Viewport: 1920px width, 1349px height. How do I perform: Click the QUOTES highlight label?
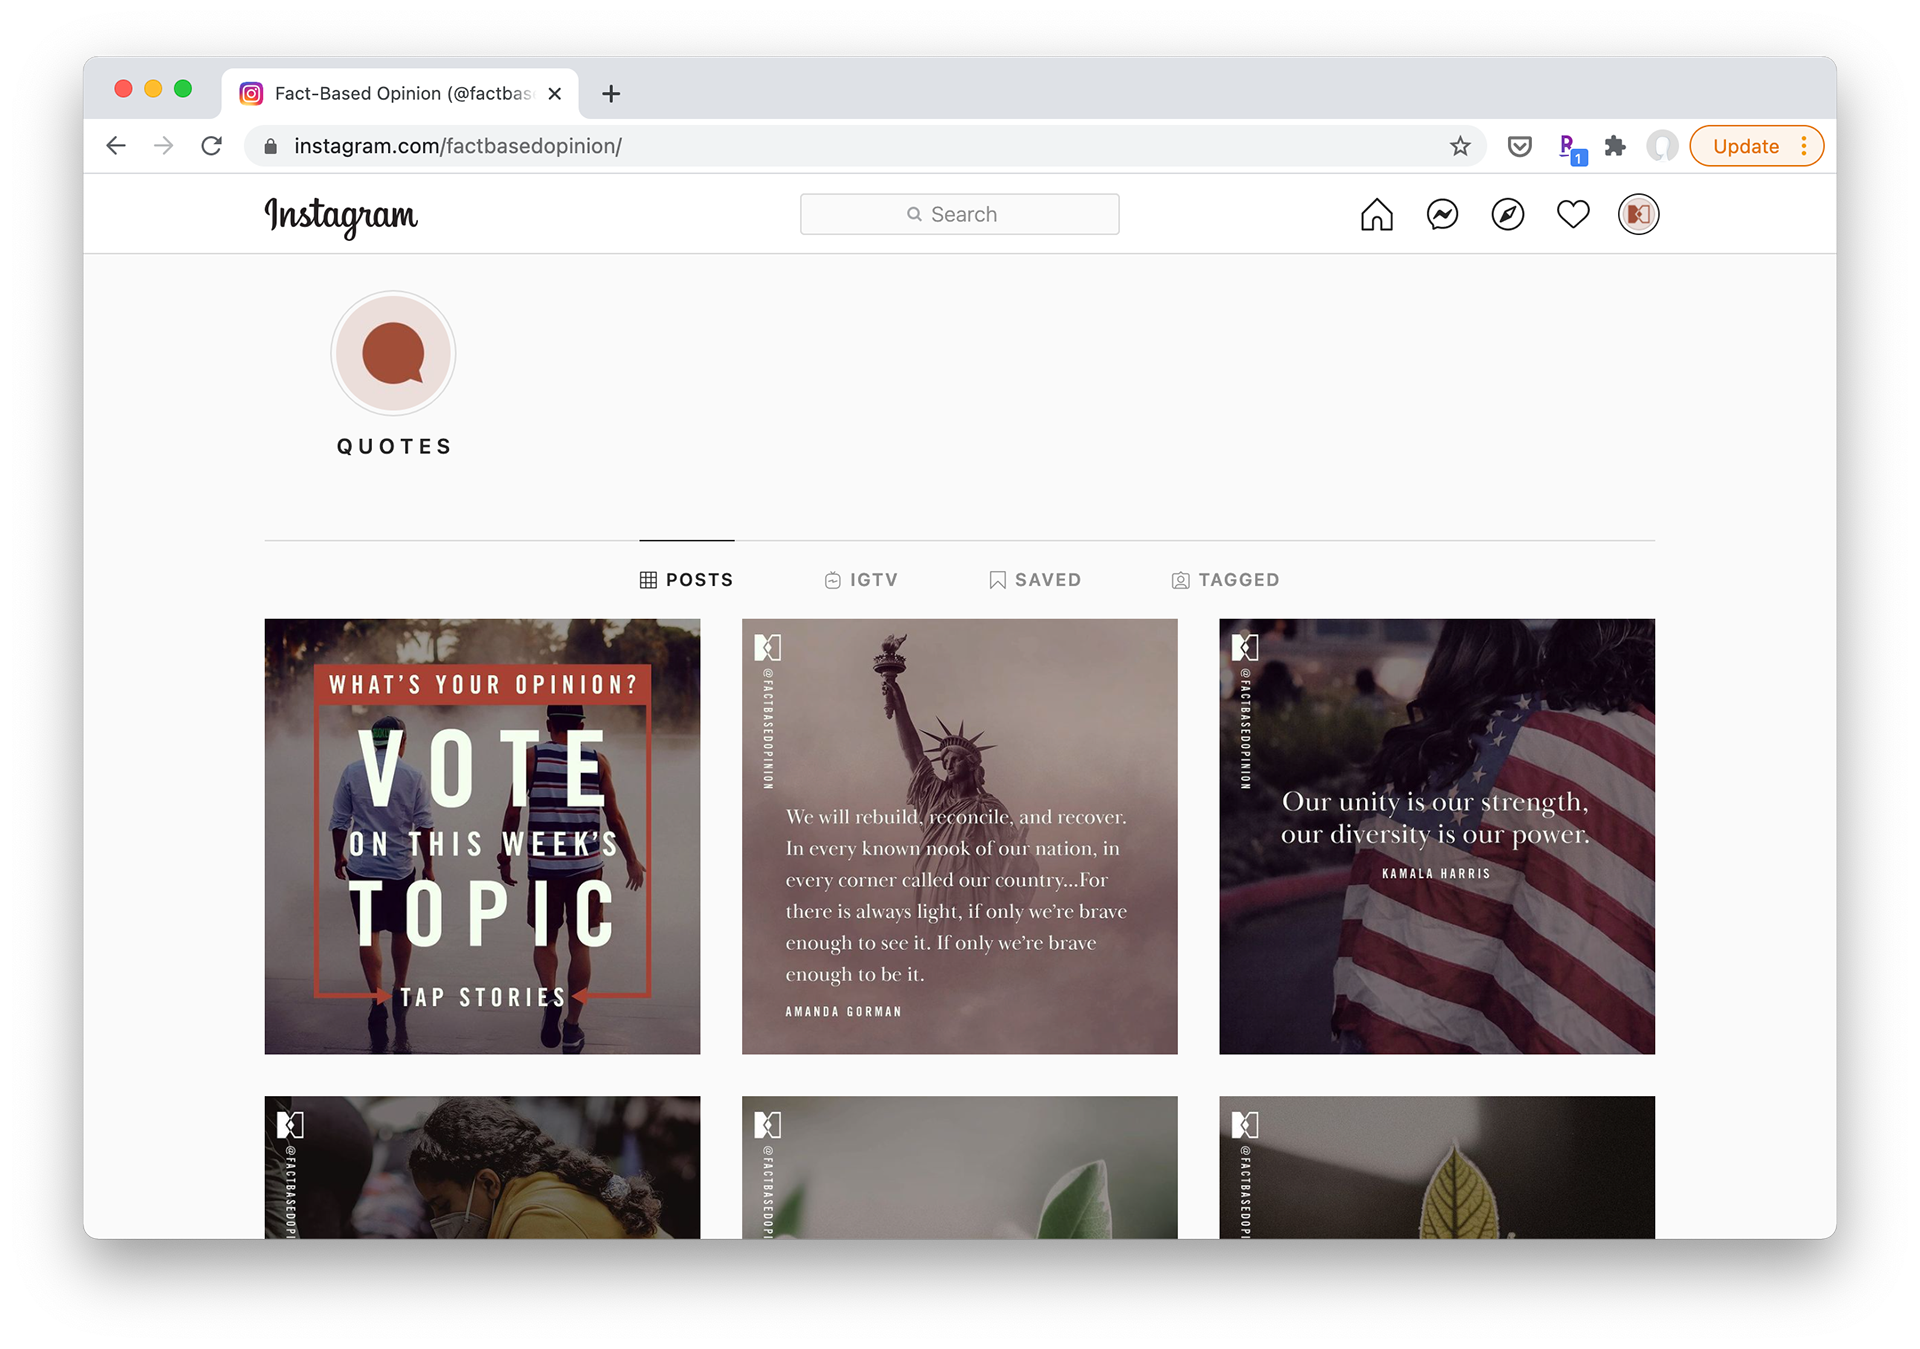coord(394,446)
